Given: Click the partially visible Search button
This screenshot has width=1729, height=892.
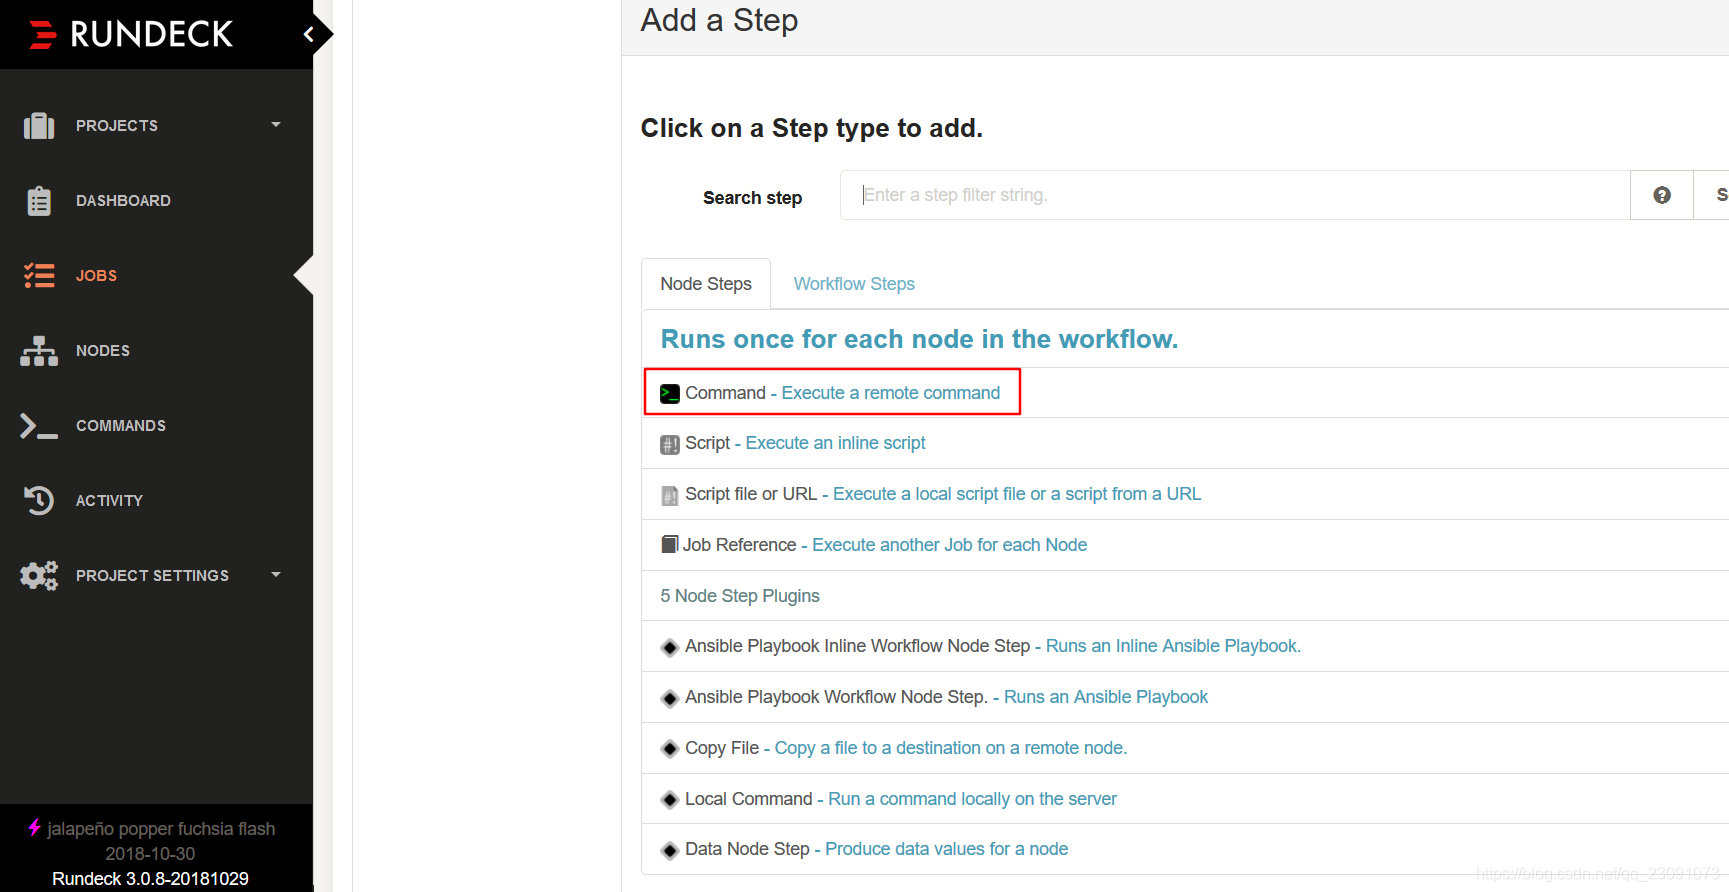Looking at the screenshot, I should (x=1713, y=195).
